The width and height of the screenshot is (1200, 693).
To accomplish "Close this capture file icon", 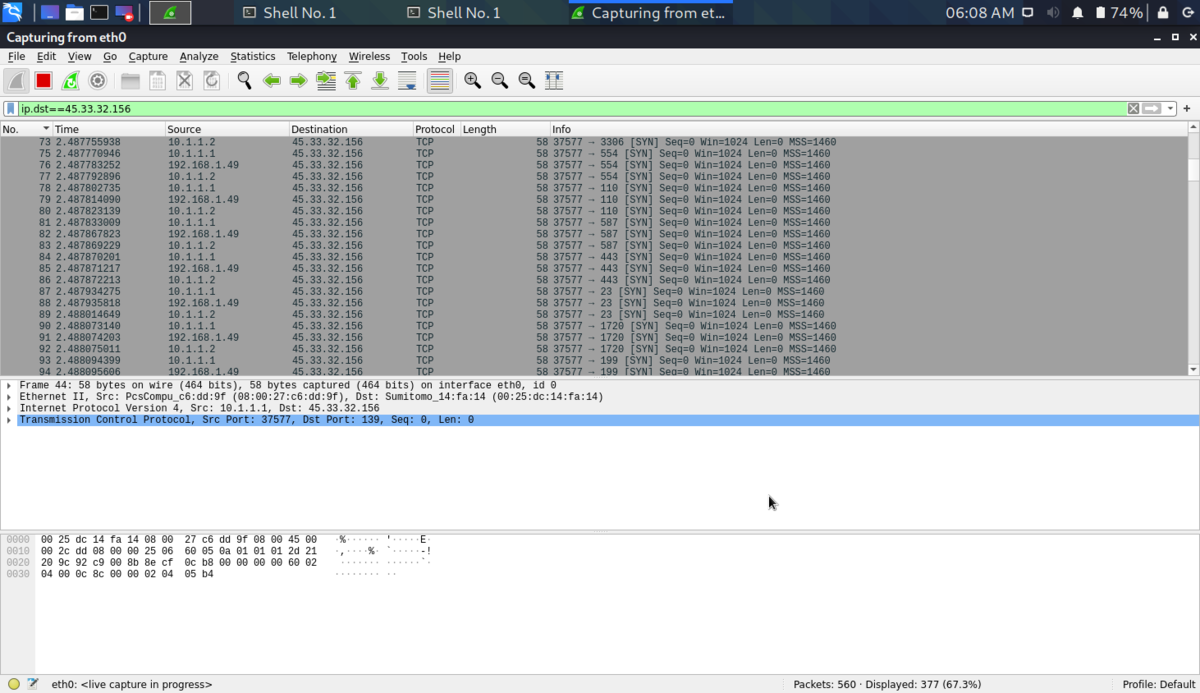I will (184, 81).
